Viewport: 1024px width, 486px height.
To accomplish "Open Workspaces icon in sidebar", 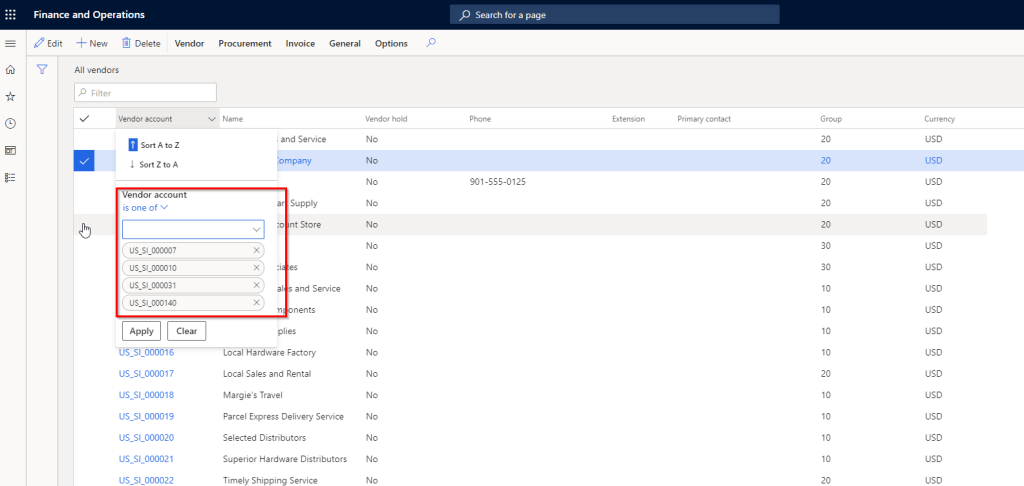I will (x=11, y=150).
